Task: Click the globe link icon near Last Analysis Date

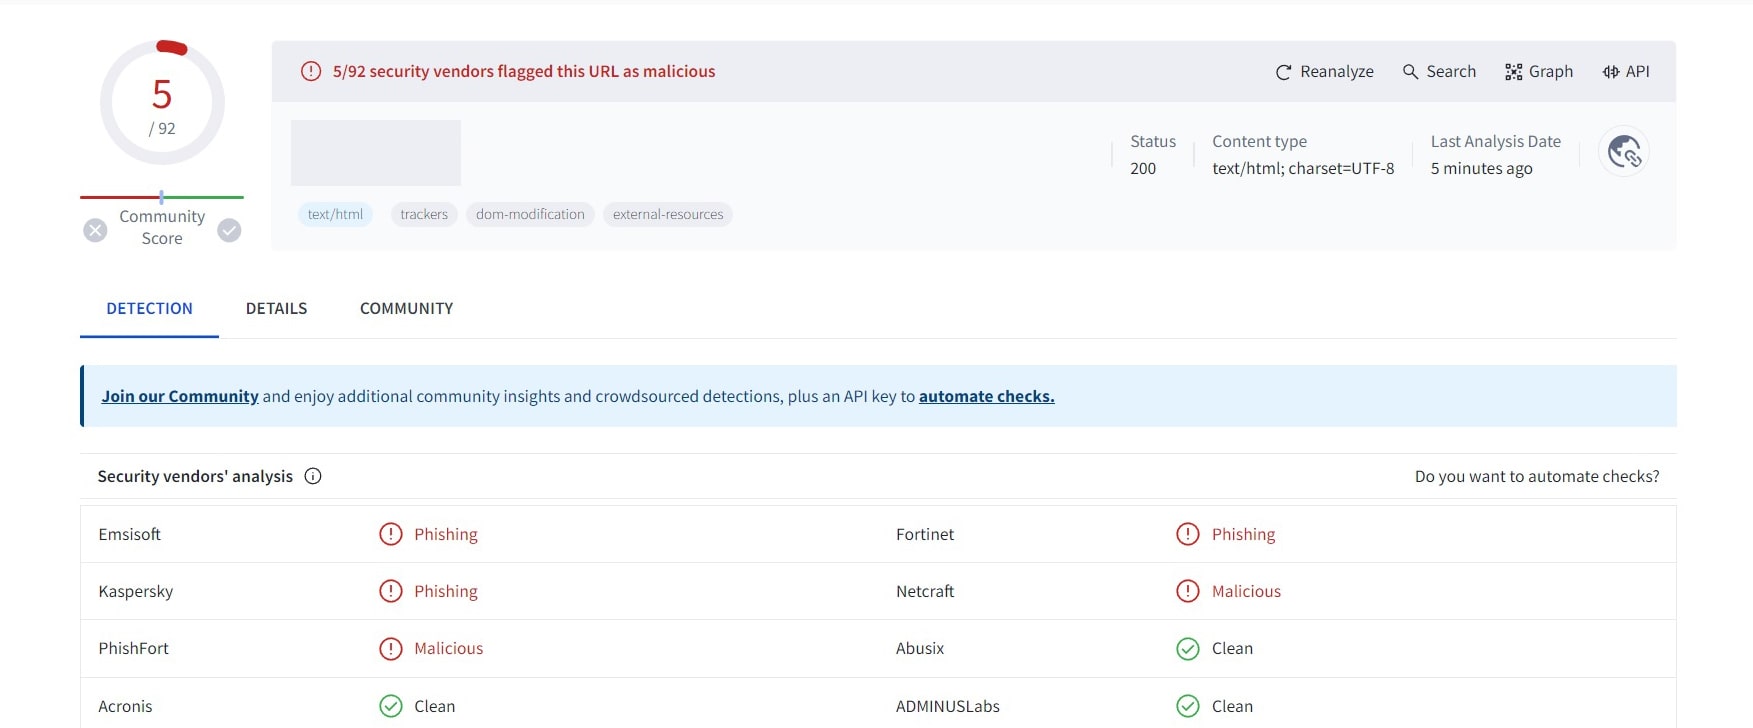Action: [x=1624, y=152]
